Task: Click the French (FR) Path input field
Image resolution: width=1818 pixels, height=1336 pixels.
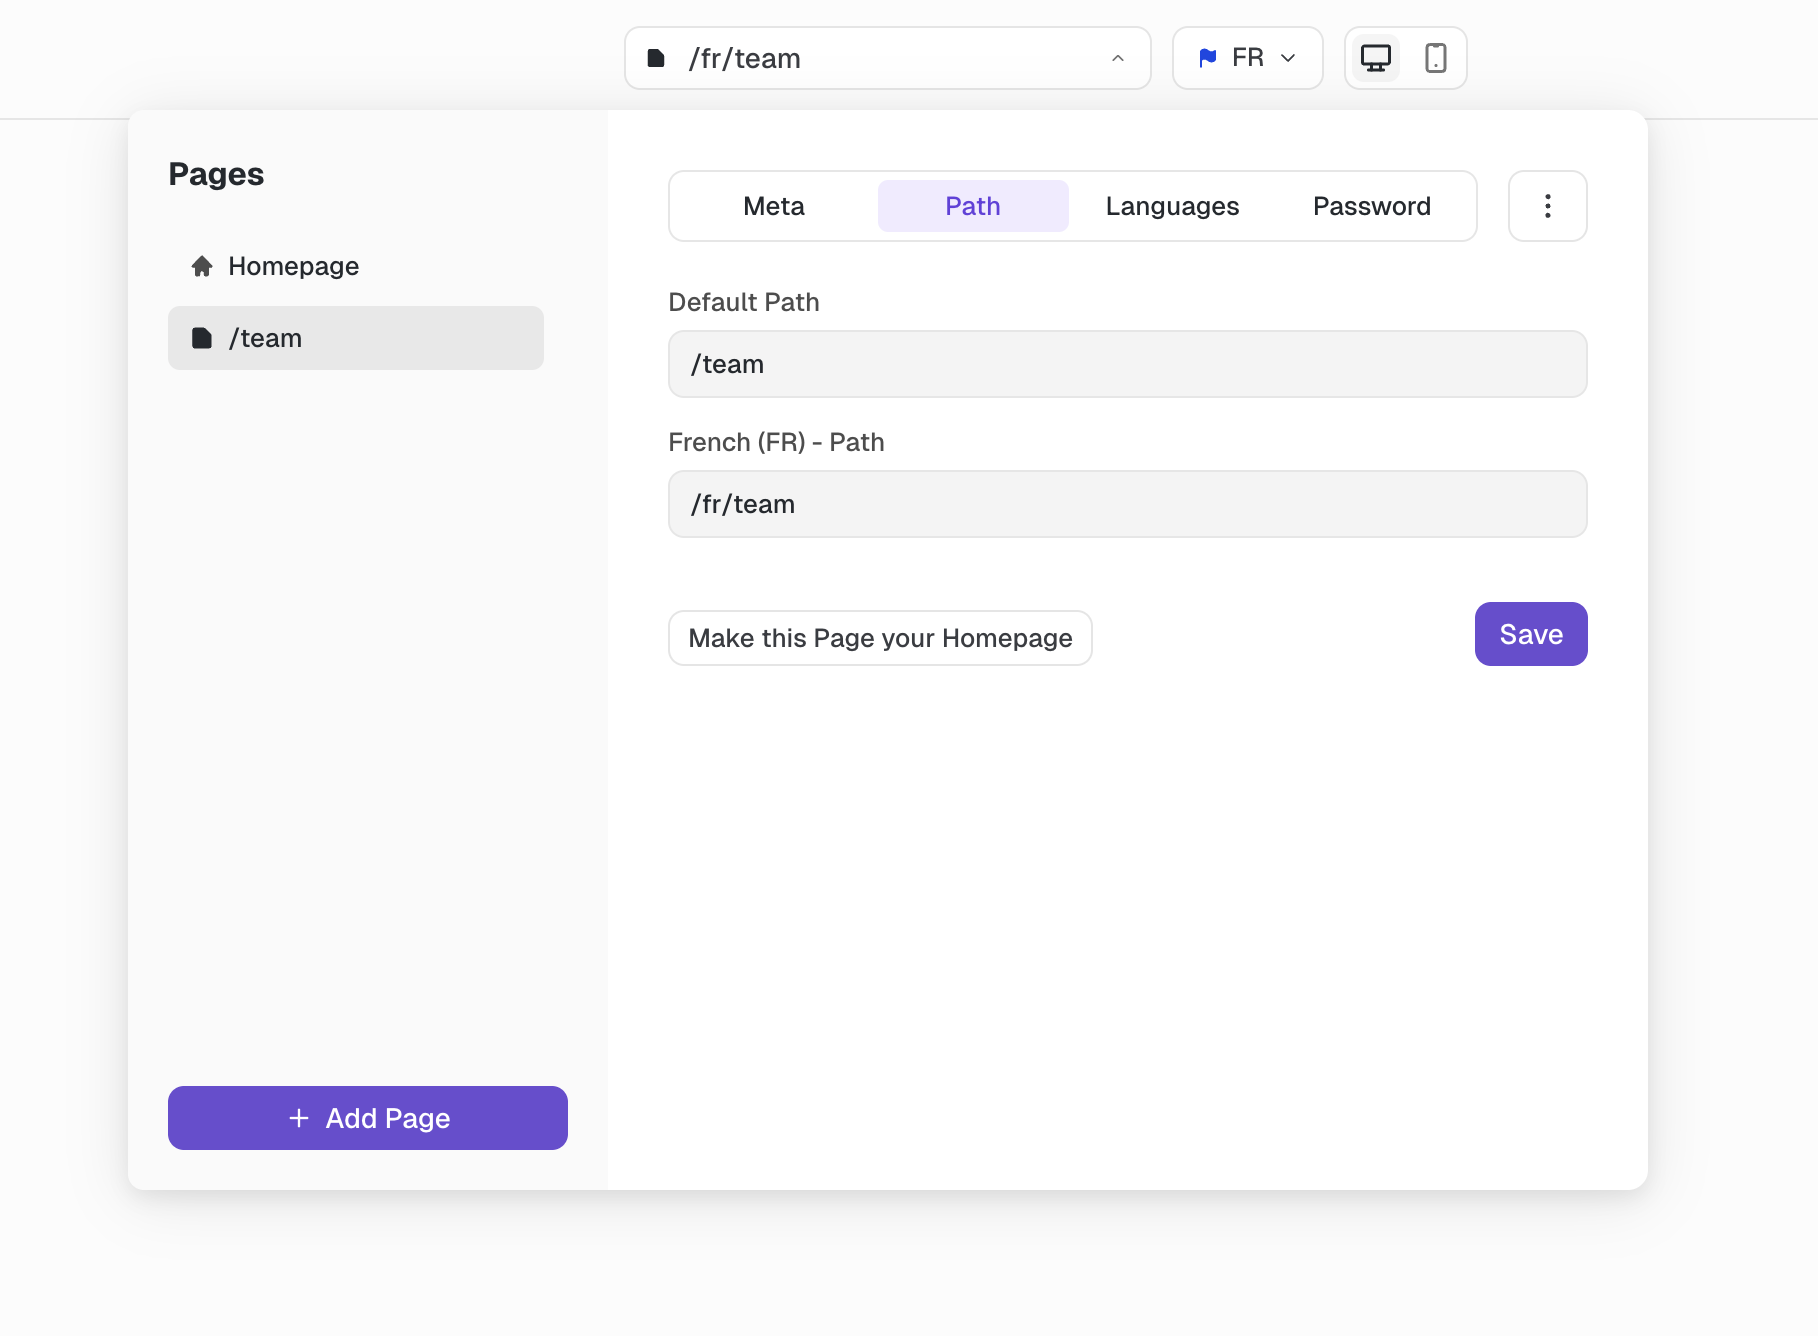Action: [x=1127, y=504]
